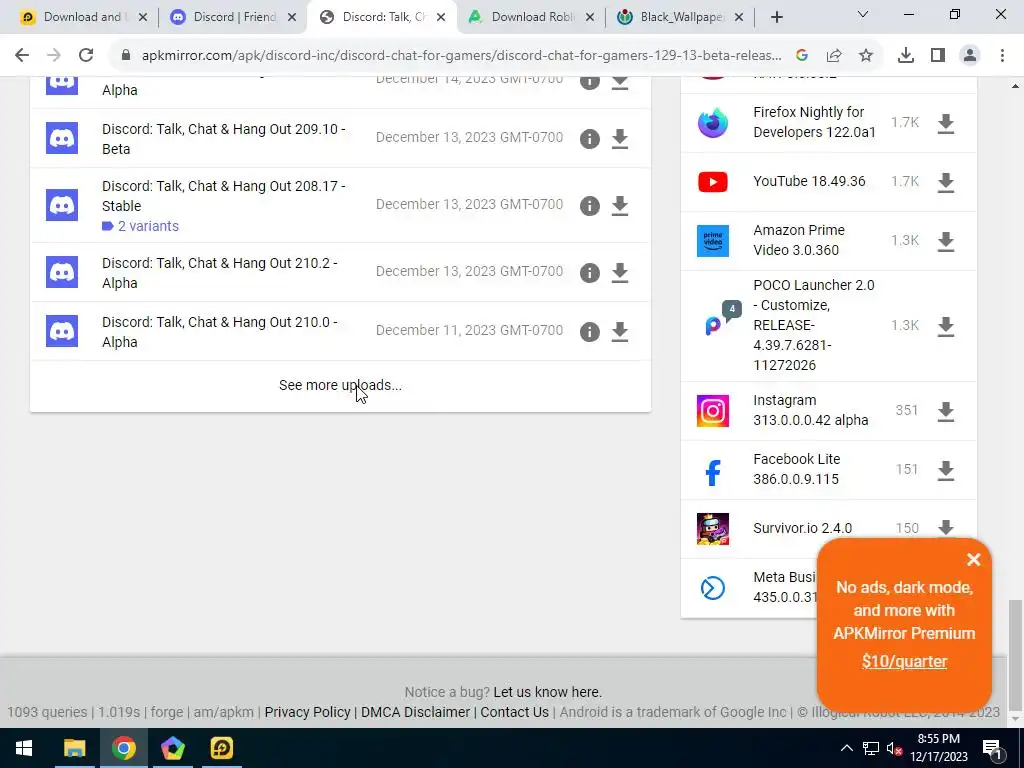Click the Discord logo beside 208.17 Stable

pos(62,205)
